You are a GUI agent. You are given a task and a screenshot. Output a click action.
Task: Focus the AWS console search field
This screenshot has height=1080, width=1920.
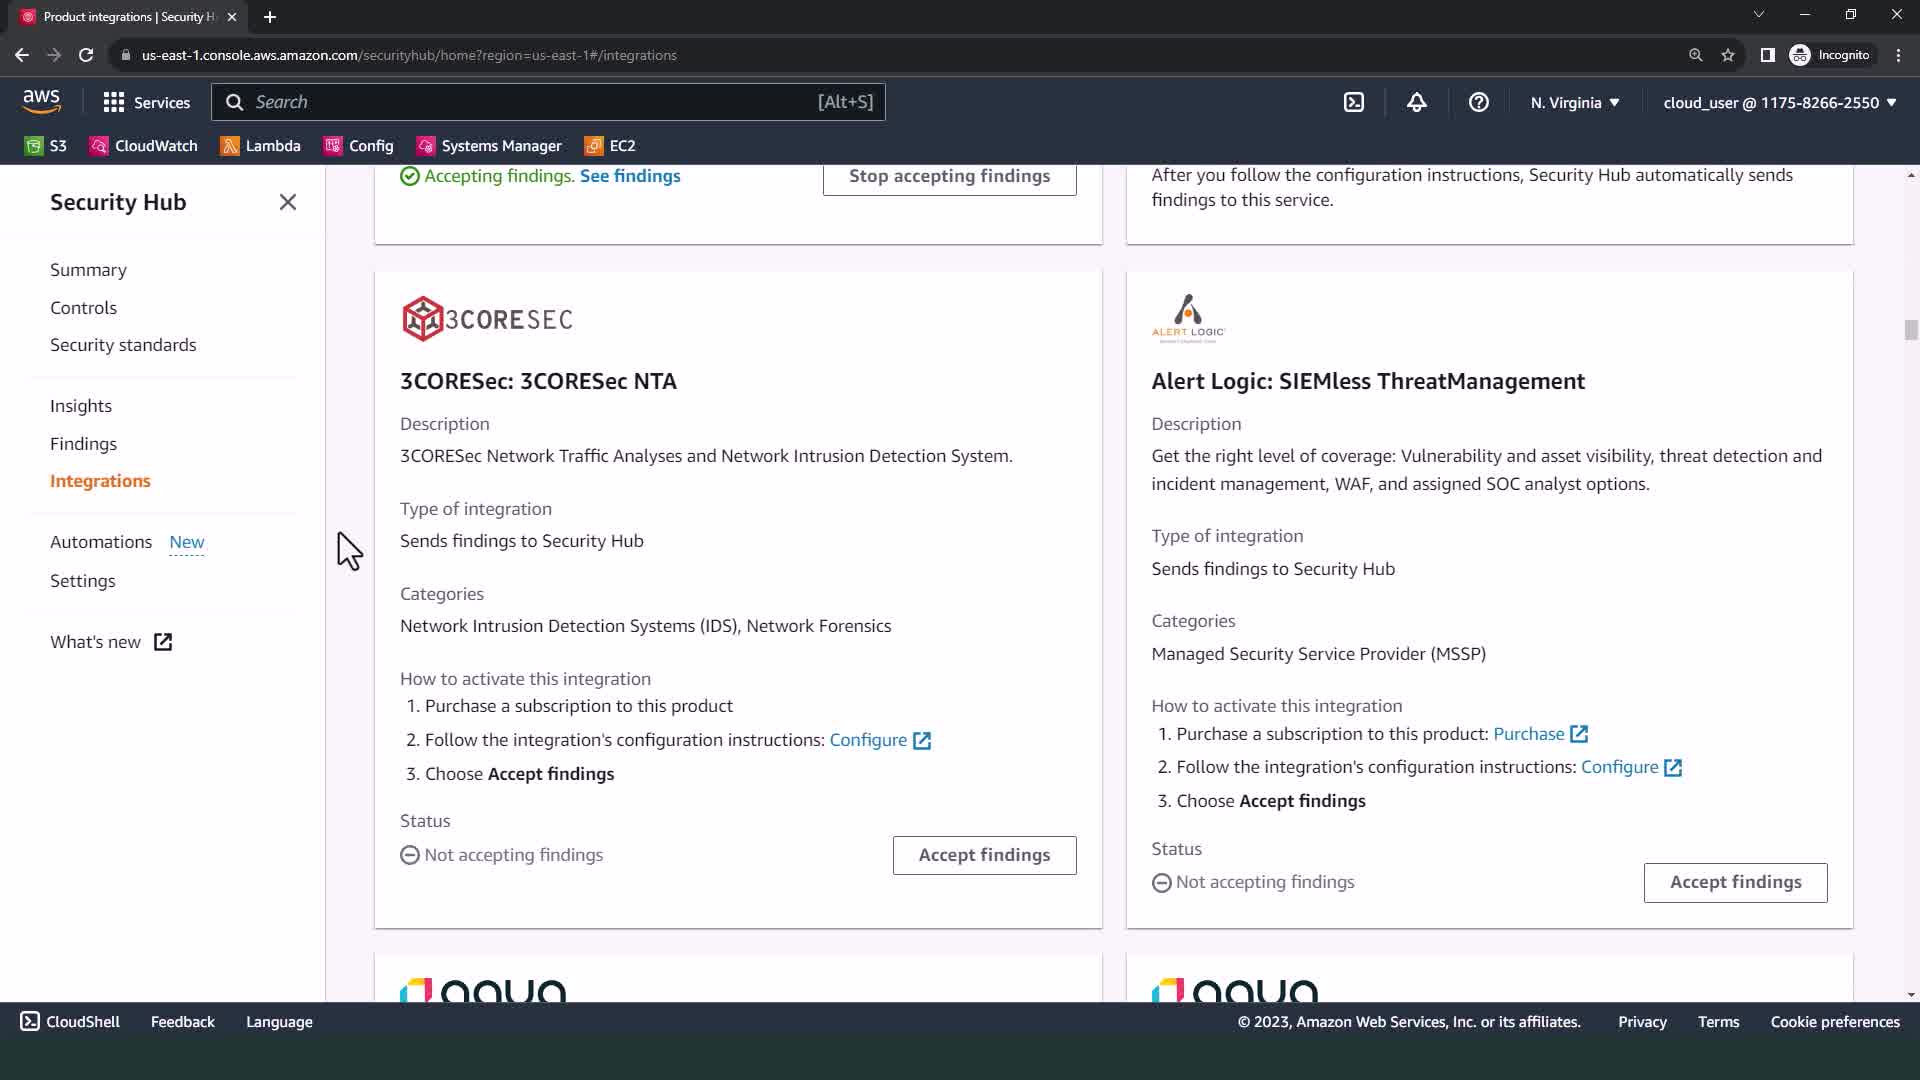(x=548, y=102)
